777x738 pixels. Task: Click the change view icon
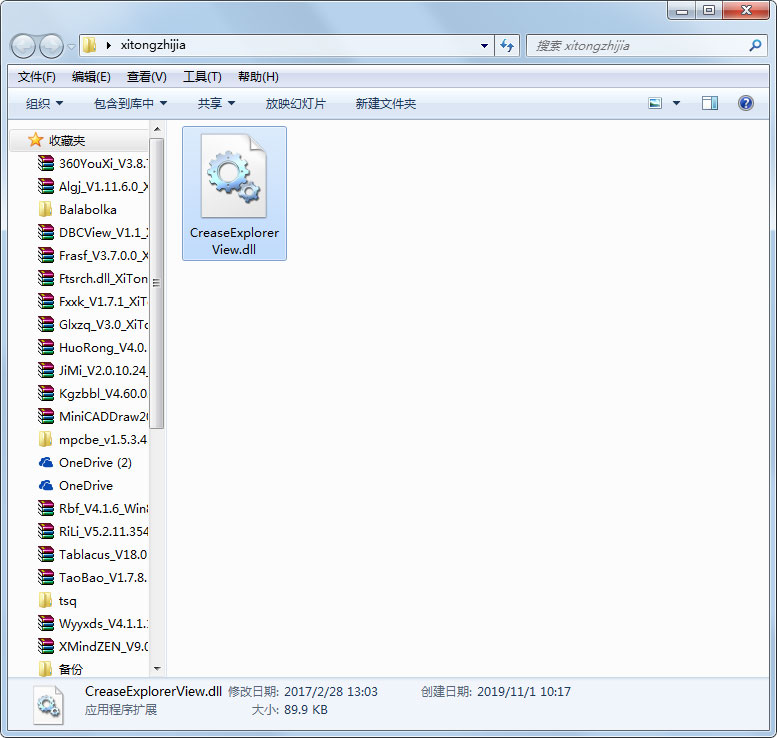tap(656, 103)
